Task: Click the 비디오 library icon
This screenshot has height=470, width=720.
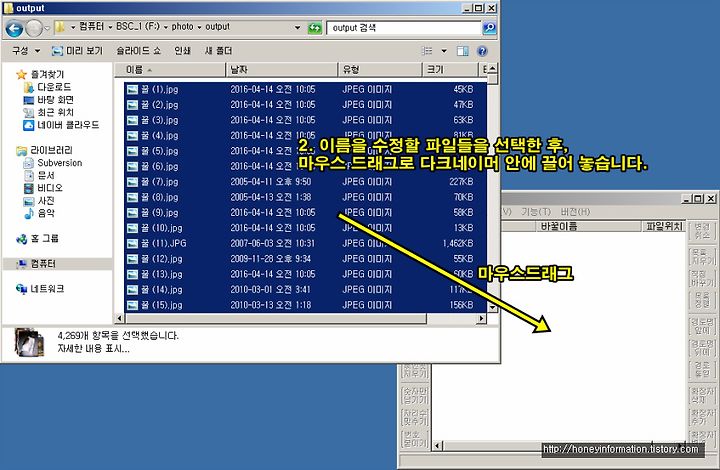Action: tap(28, 188)
